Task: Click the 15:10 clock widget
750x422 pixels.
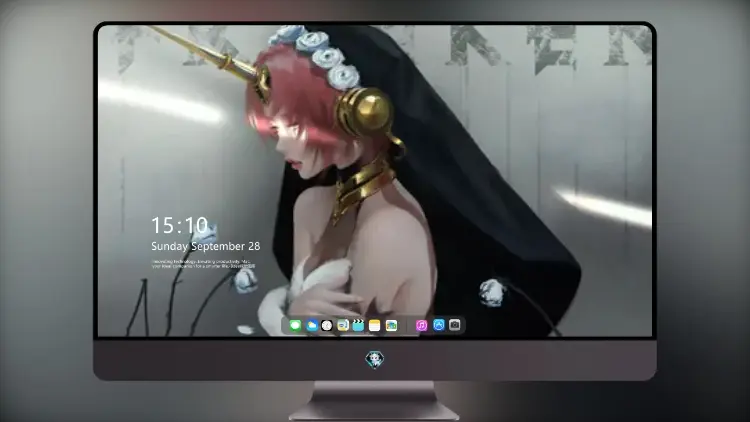Action: (179, 225)
